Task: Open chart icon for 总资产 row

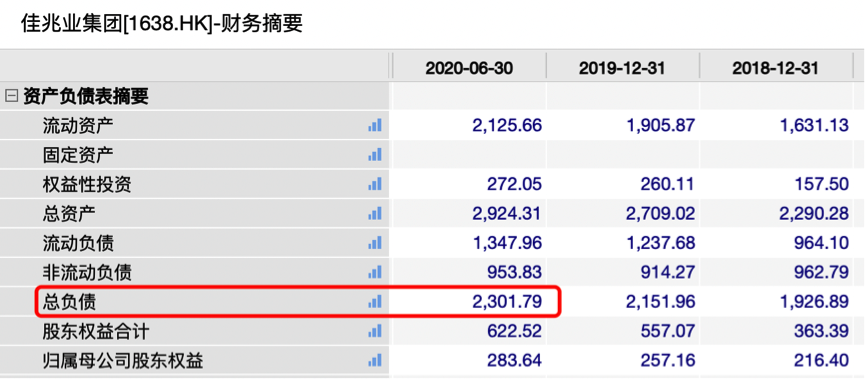Action: (x=375, y=213)
